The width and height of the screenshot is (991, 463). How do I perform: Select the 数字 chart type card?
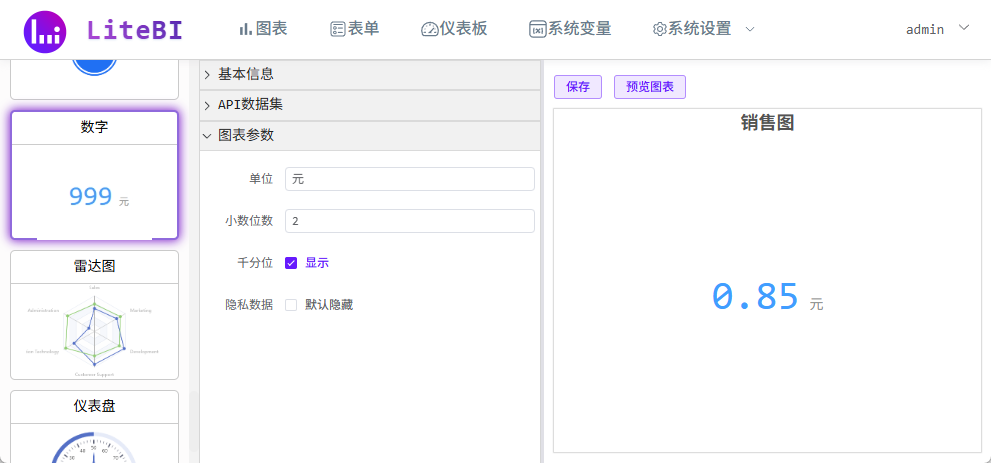coord(95,175)
